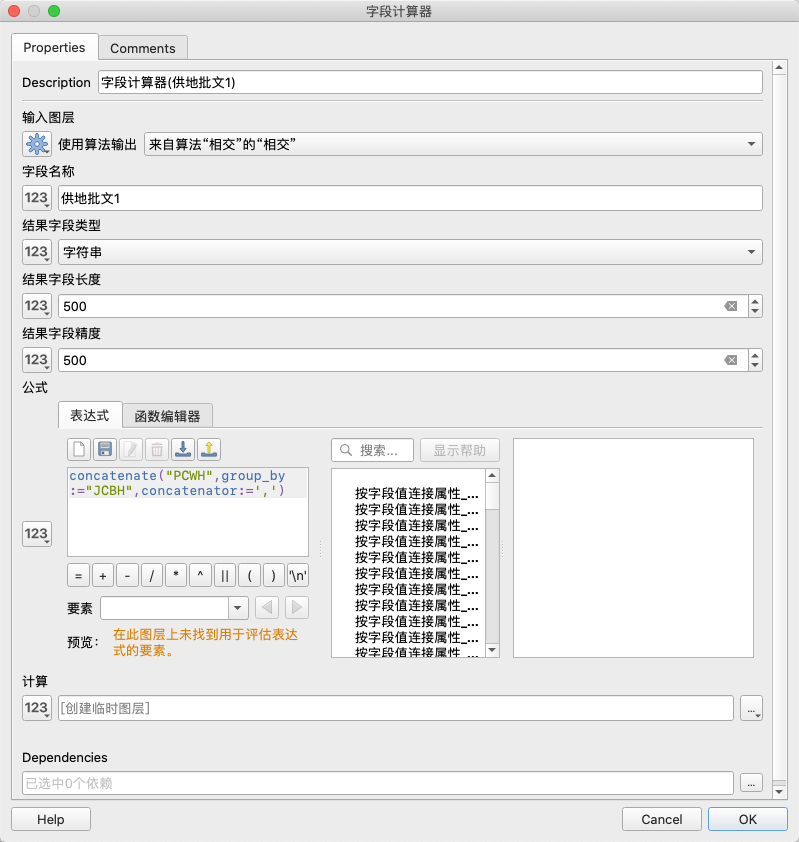Screen dimensions: 799x842
Task: Insert the string concatenation || operator
Action: tap(225, 576)
